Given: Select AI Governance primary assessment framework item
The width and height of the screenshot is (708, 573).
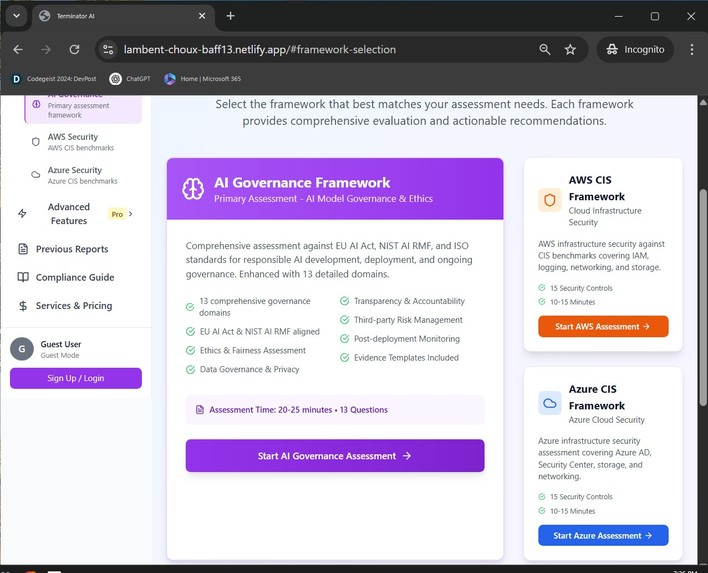Looking at the screenshot, I should tap(83, 109).
